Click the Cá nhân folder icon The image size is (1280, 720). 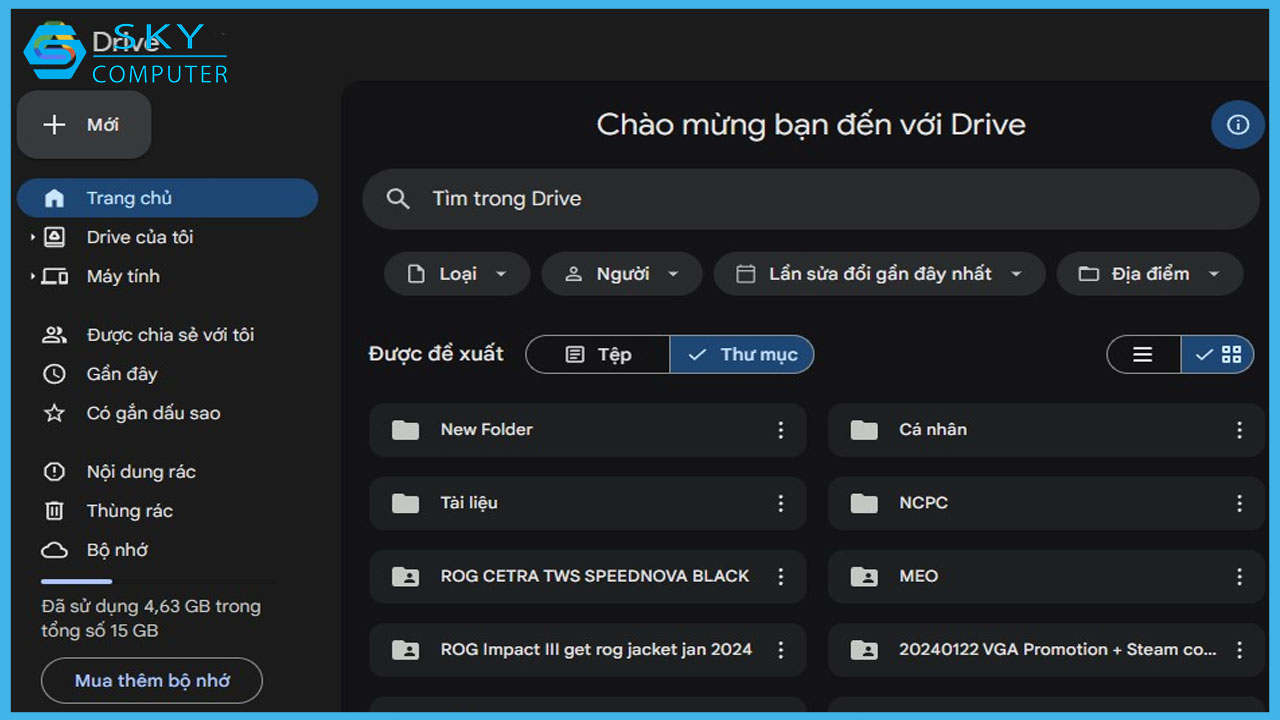(x=864, y=430)
